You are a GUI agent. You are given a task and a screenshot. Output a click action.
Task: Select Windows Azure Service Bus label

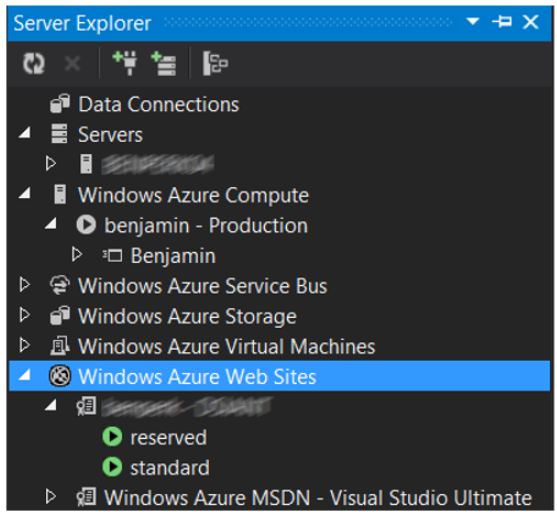202,286
